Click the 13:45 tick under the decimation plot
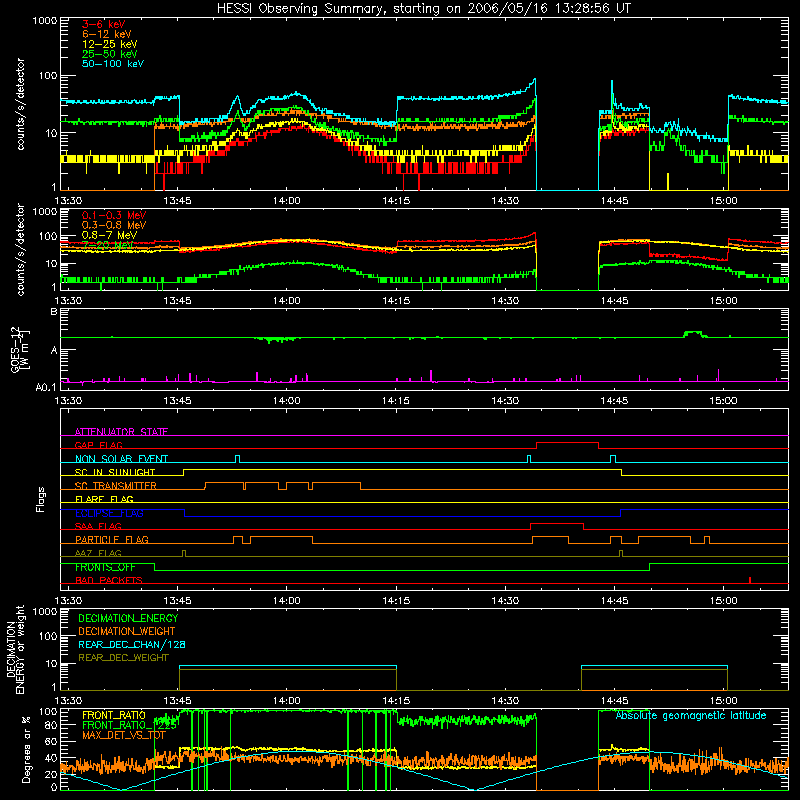The width and height of the screenshot is (800, 800). tap(177, 701)
